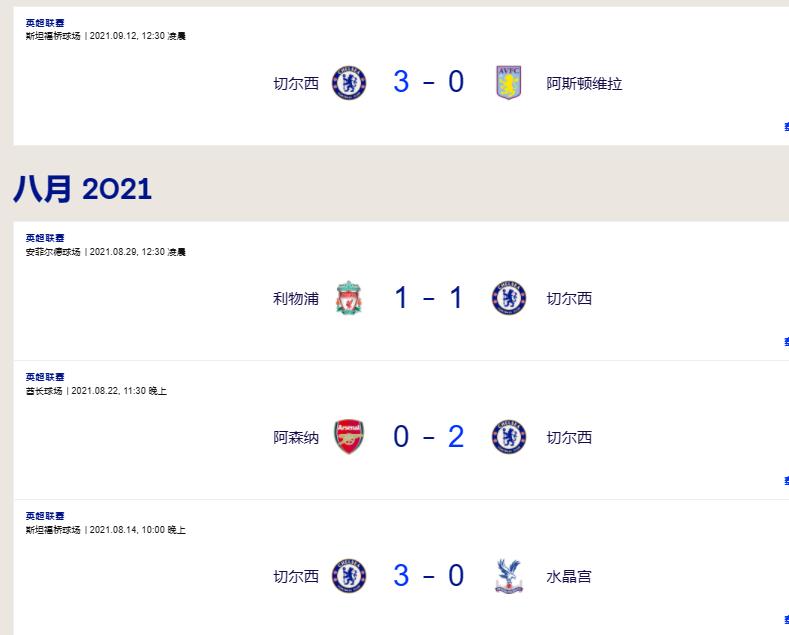Open 英超联赛 link above 2021.08.29 match

(x=45, y=238)
